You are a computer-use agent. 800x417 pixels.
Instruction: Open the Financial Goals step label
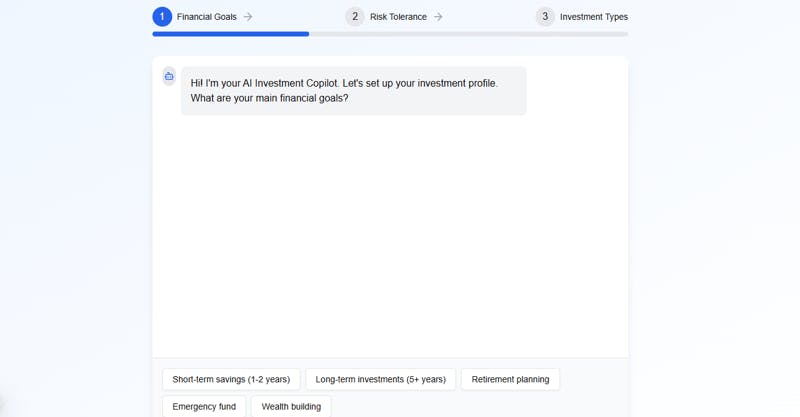[207, 17]
